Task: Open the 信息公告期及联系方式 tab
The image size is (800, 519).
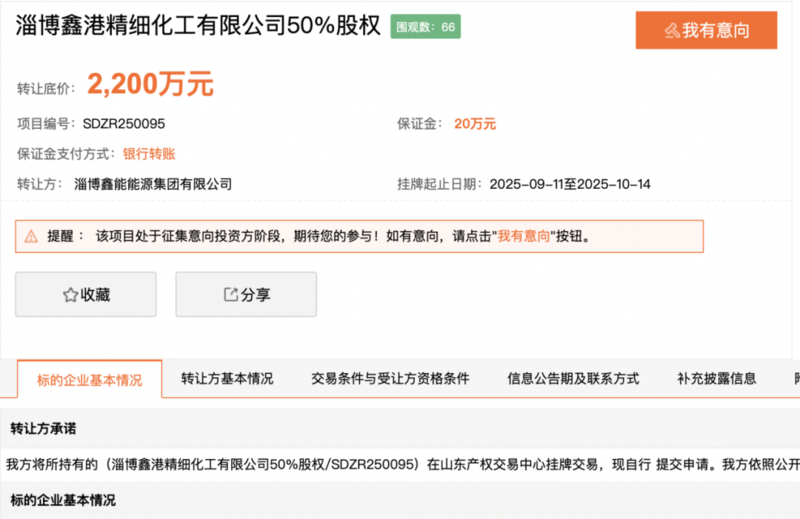Action: 573,379
